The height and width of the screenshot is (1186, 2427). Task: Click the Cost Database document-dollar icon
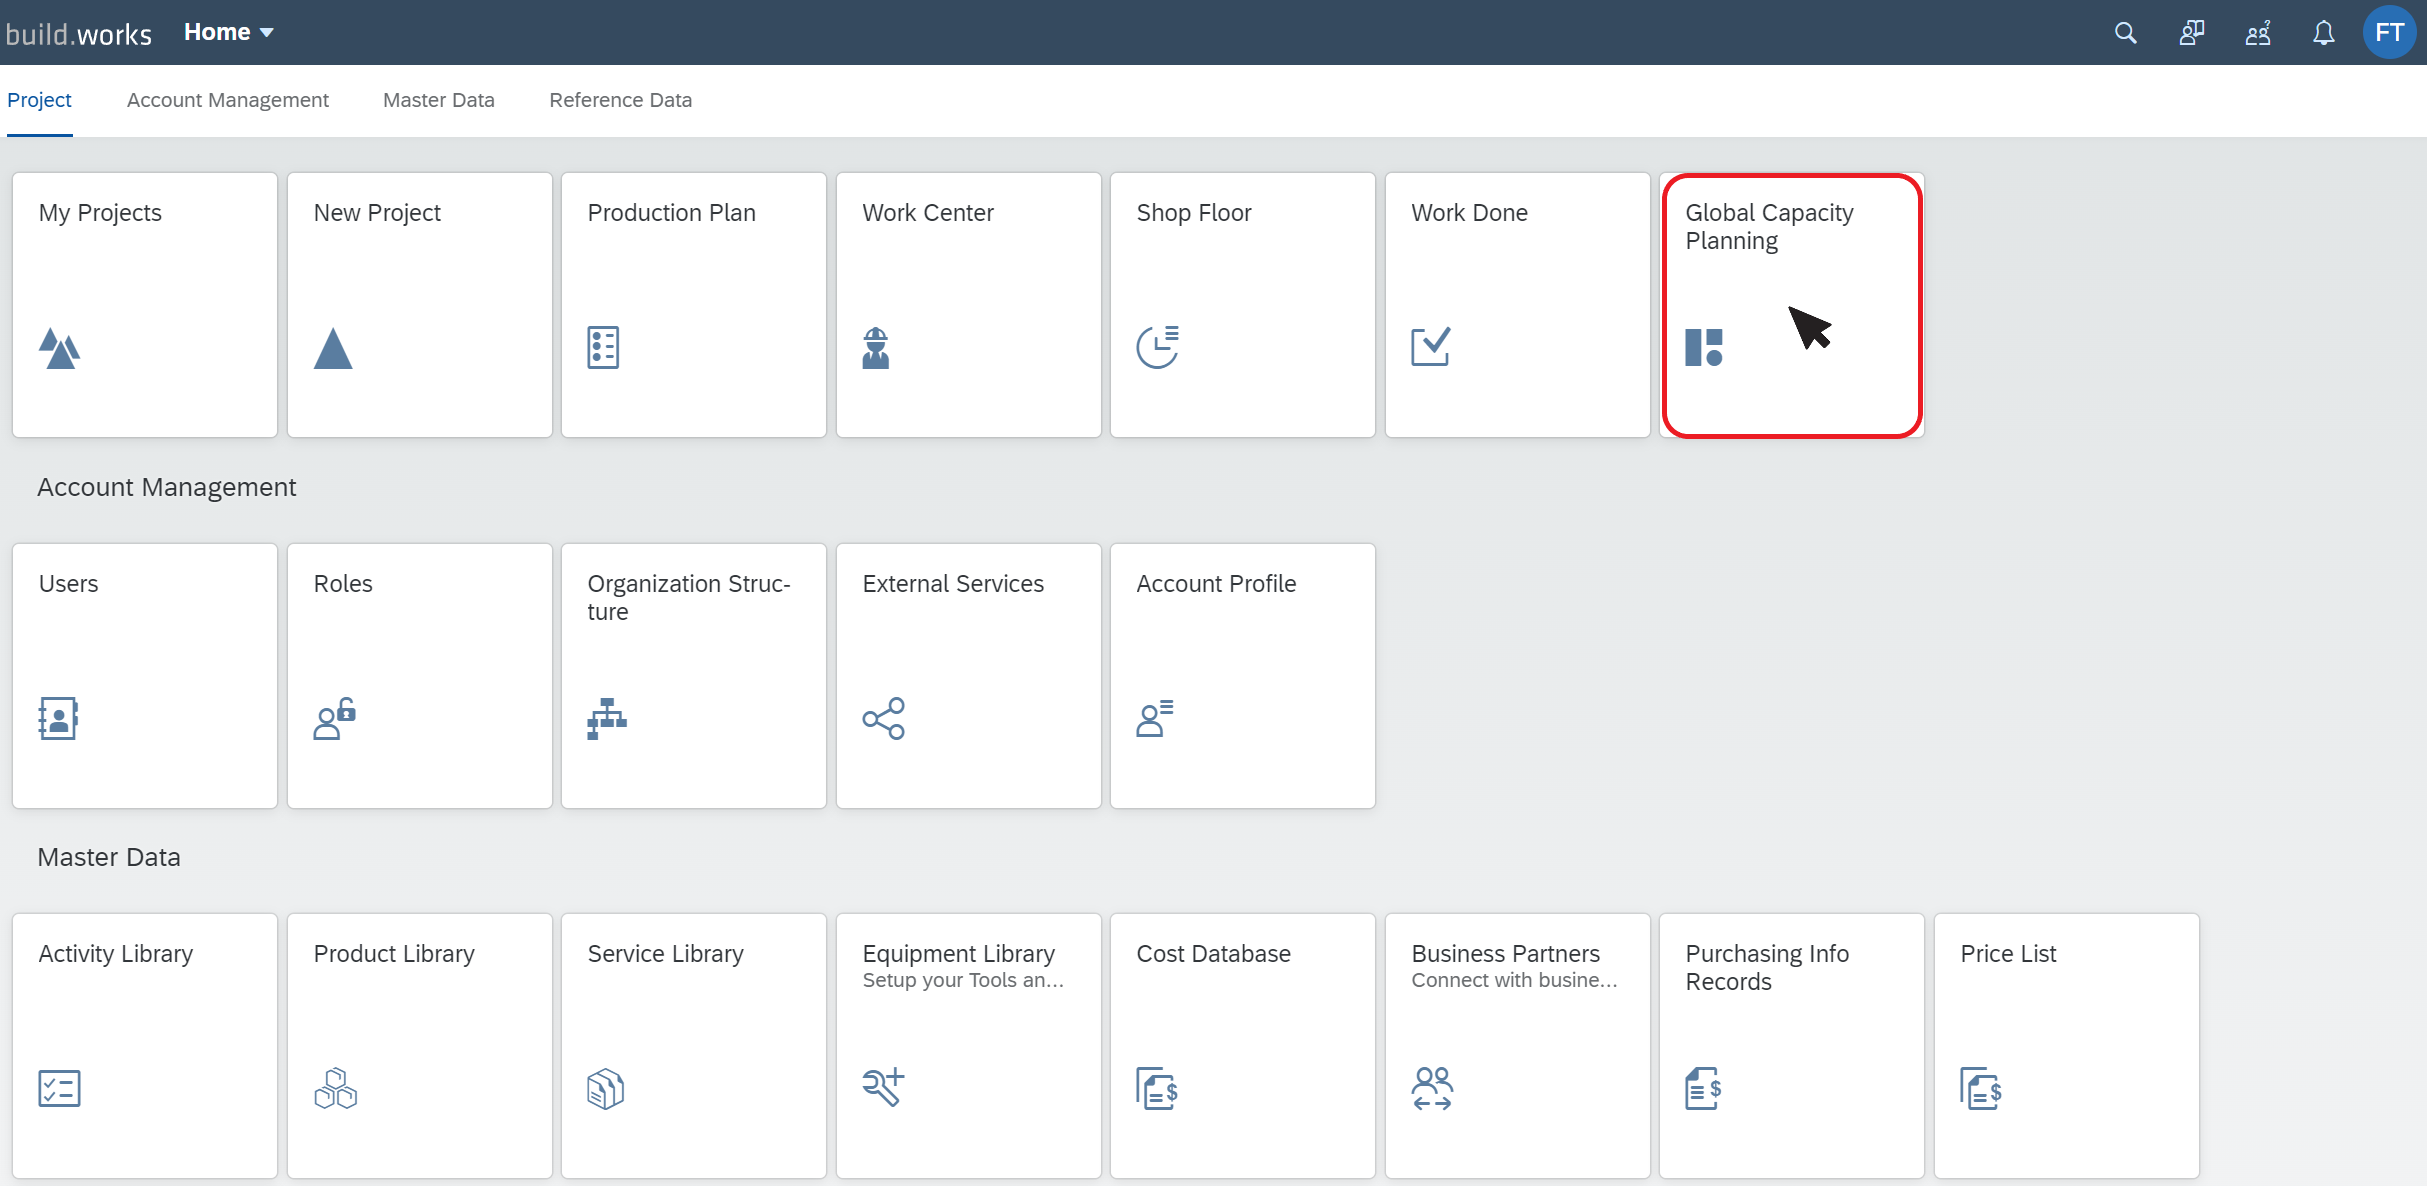point(1157,1088)
